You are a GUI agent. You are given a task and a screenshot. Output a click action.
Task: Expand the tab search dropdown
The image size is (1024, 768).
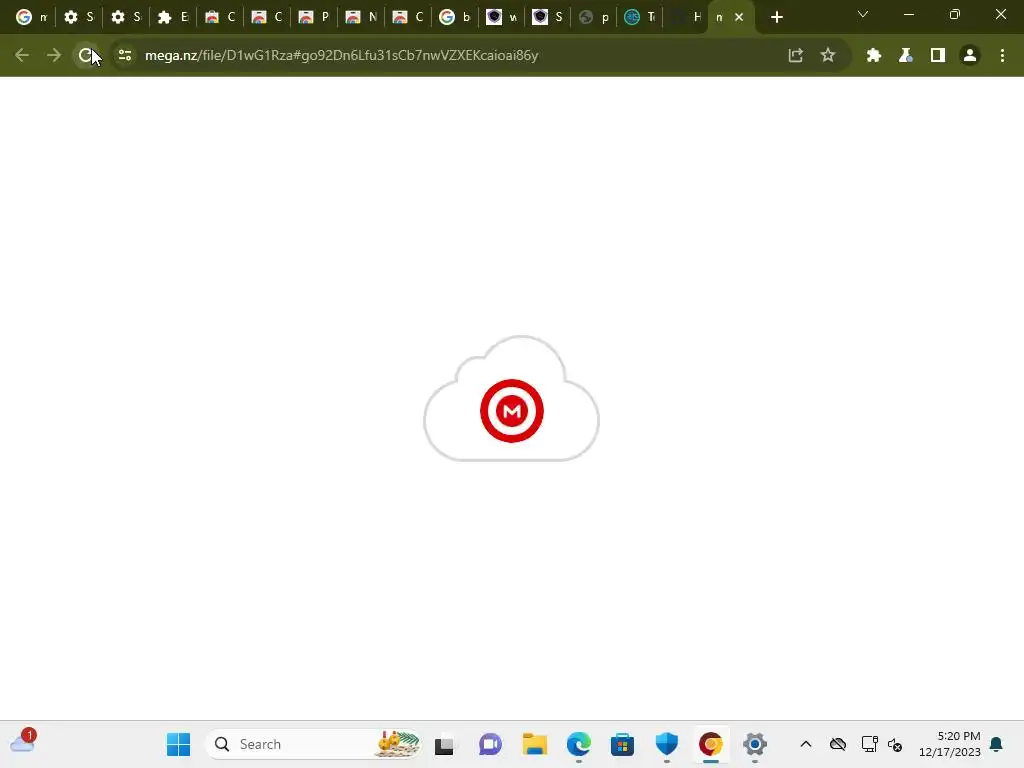[863, 14]
